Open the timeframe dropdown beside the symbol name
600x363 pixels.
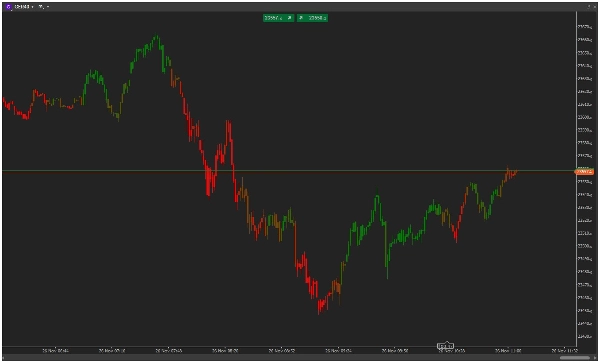(x=44, y=7)
